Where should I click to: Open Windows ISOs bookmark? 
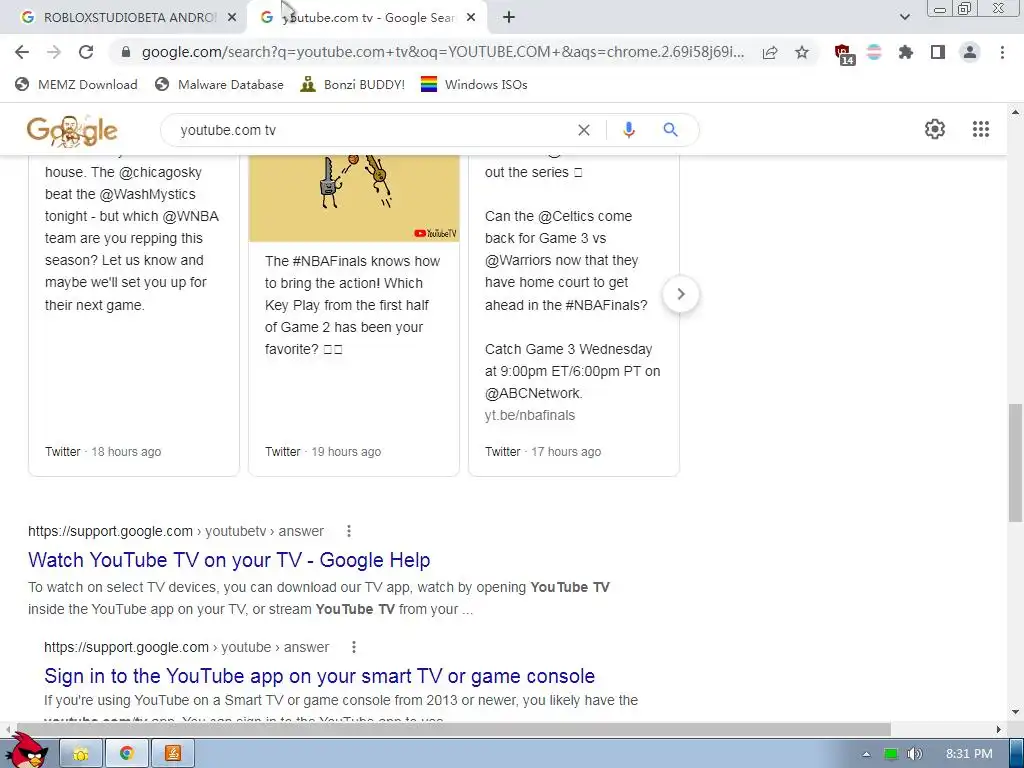point(474,84)
